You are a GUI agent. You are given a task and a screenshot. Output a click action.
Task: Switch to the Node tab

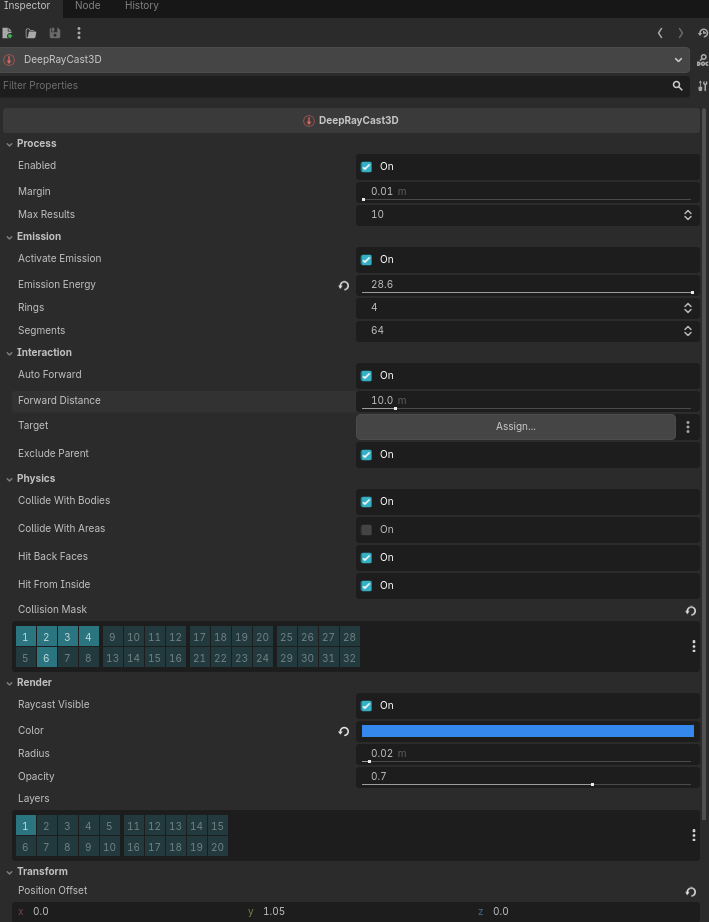point(87,7)
